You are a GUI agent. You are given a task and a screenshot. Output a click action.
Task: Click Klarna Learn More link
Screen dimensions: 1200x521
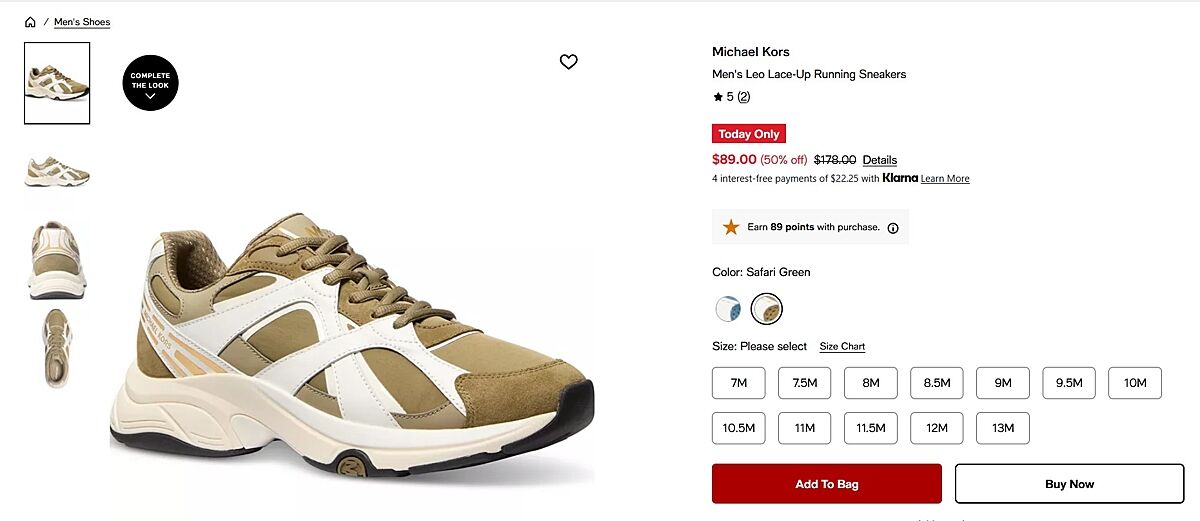[945, 179]
